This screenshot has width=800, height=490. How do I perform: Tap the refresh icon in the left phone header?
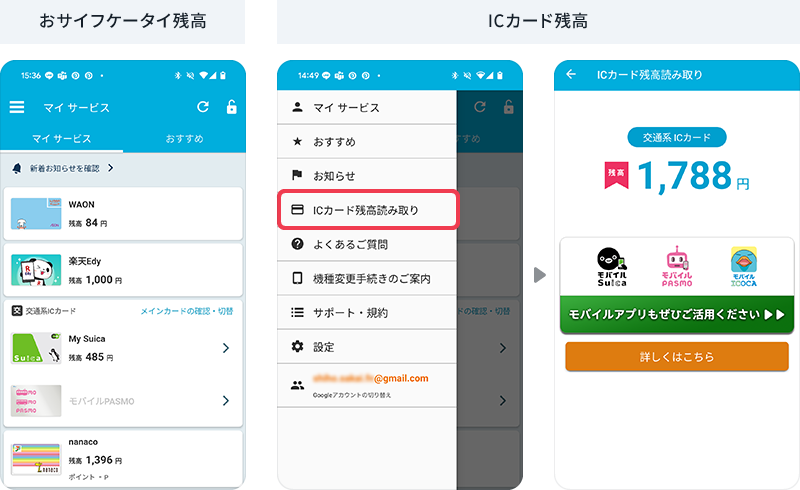point(203,107)
